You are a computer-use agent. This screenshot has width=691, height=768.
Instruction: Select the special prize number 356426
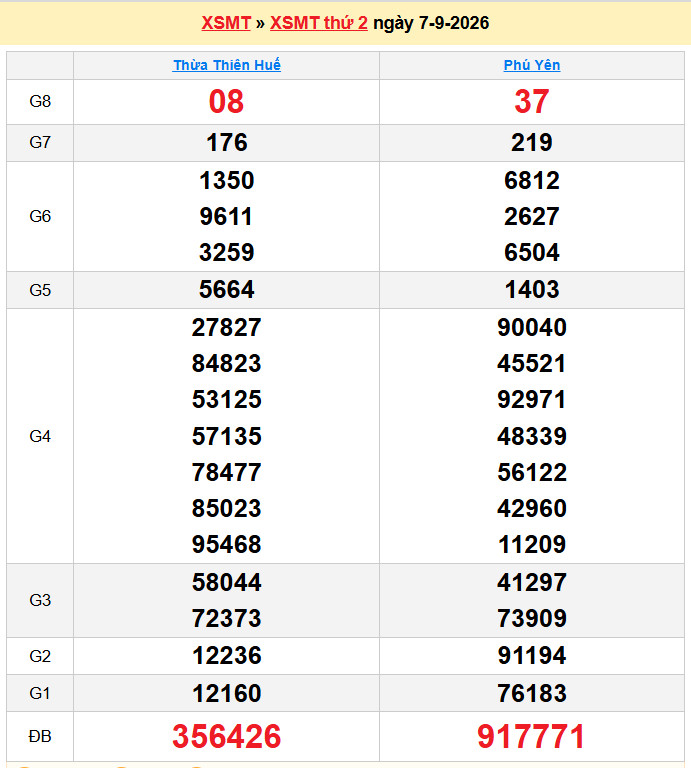click(227, 736)
